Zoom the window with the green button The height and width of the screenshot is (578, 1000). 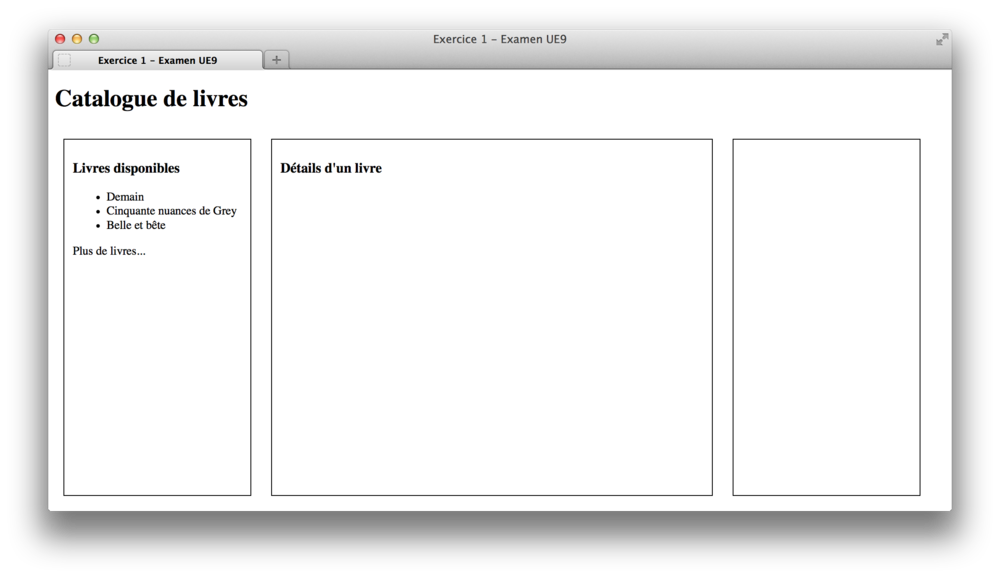coord(94,39)
